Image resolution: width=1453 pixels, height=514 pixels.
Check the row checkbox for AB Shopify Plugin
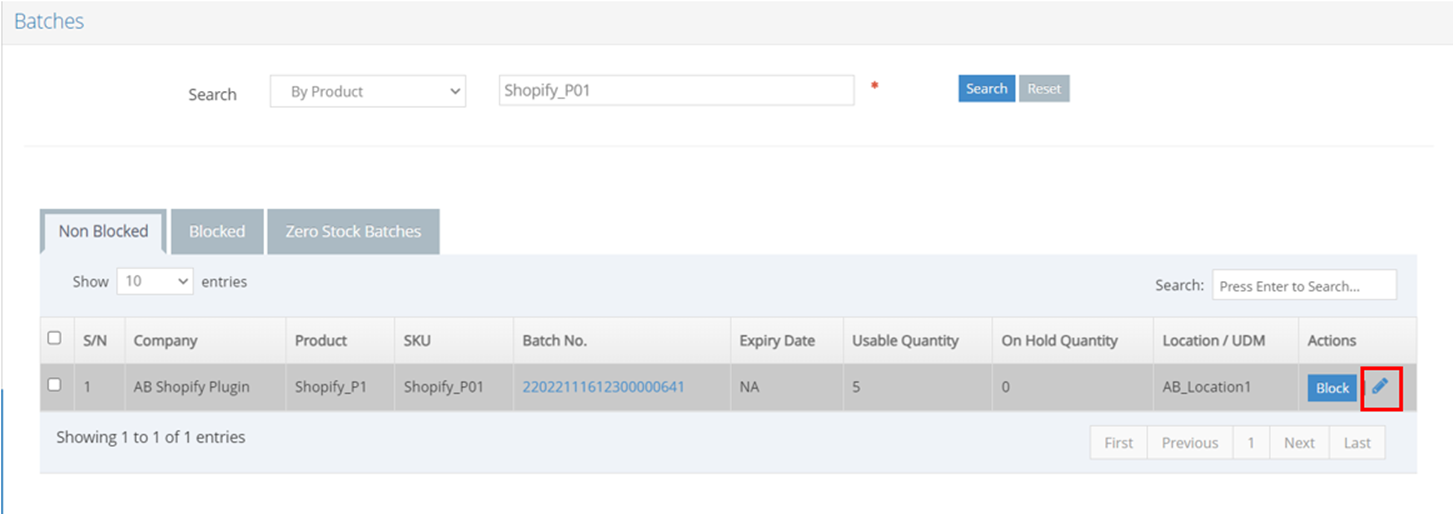pyautogui.click(x=55, y=384)
